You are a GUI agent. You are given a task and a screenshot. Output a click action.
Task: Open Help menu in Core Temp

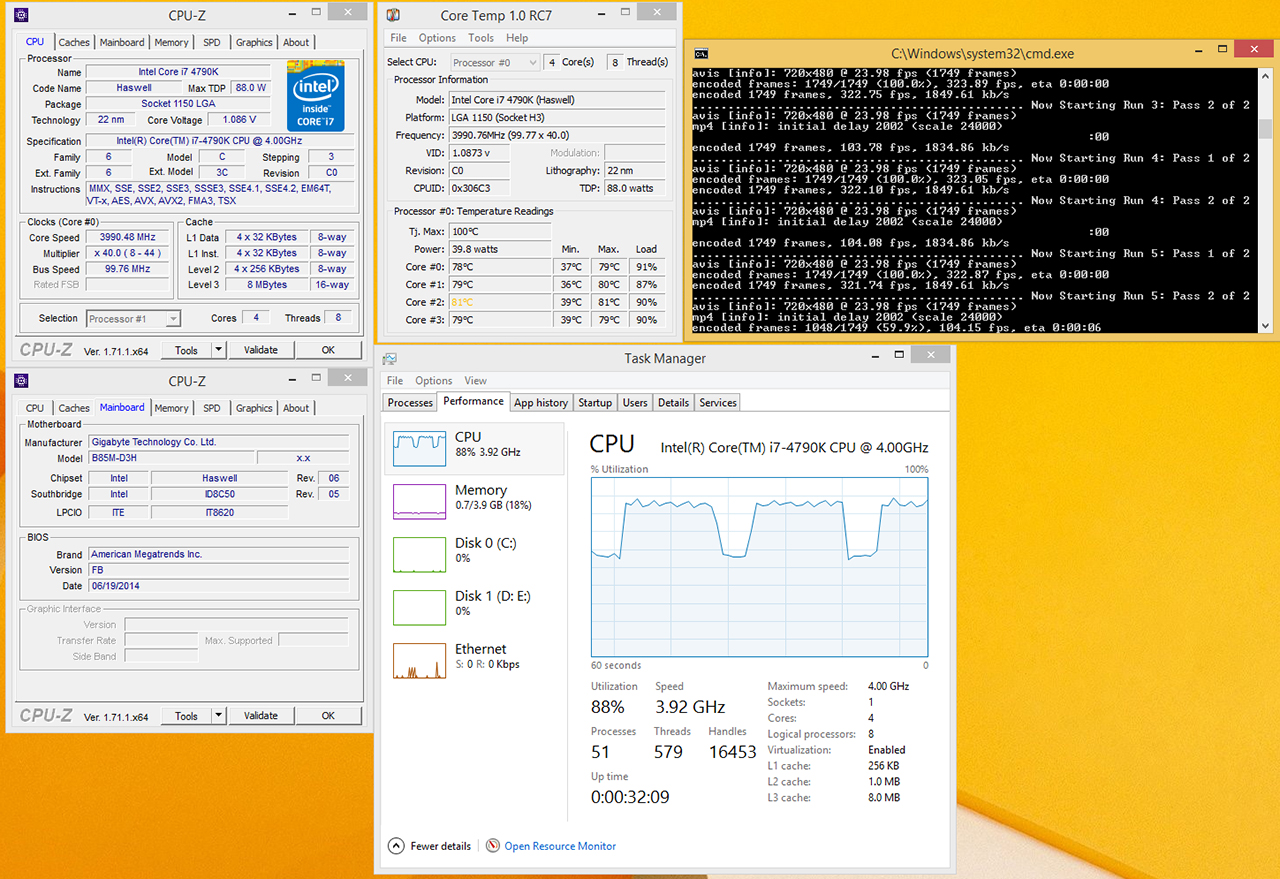tap(517, 38)
